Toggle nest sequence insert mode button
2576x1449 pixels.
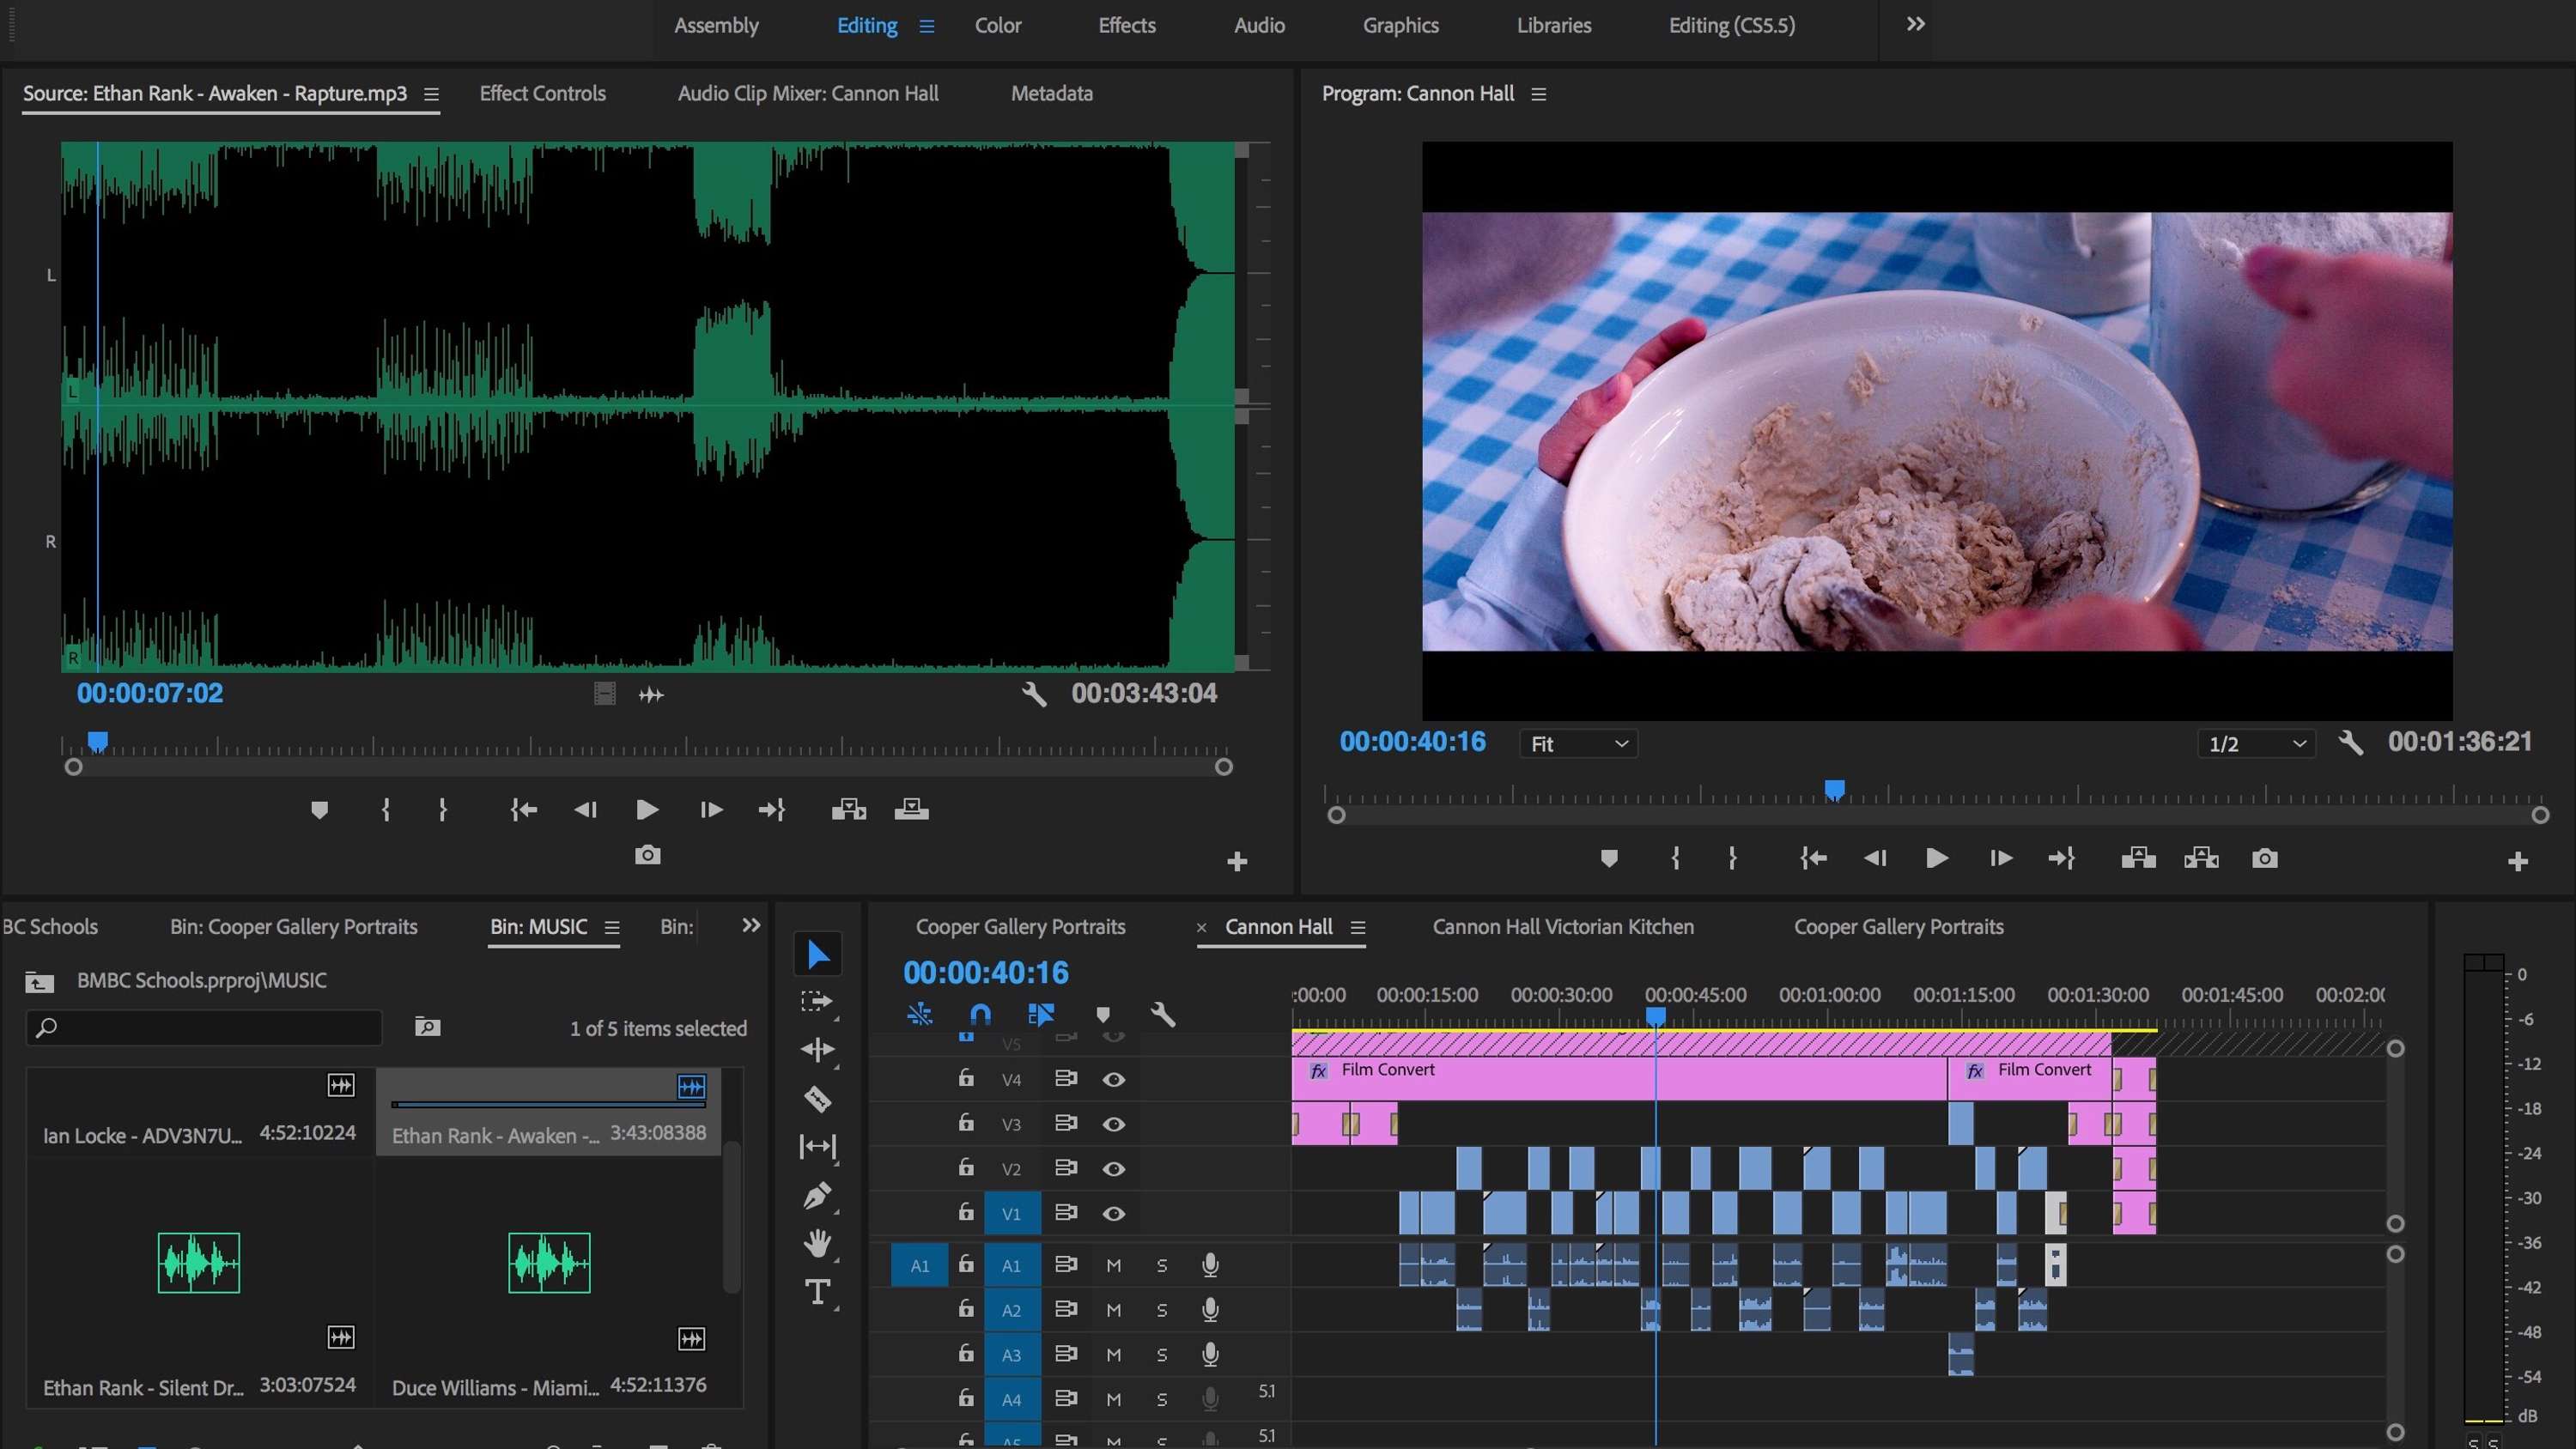[919, 1015]
